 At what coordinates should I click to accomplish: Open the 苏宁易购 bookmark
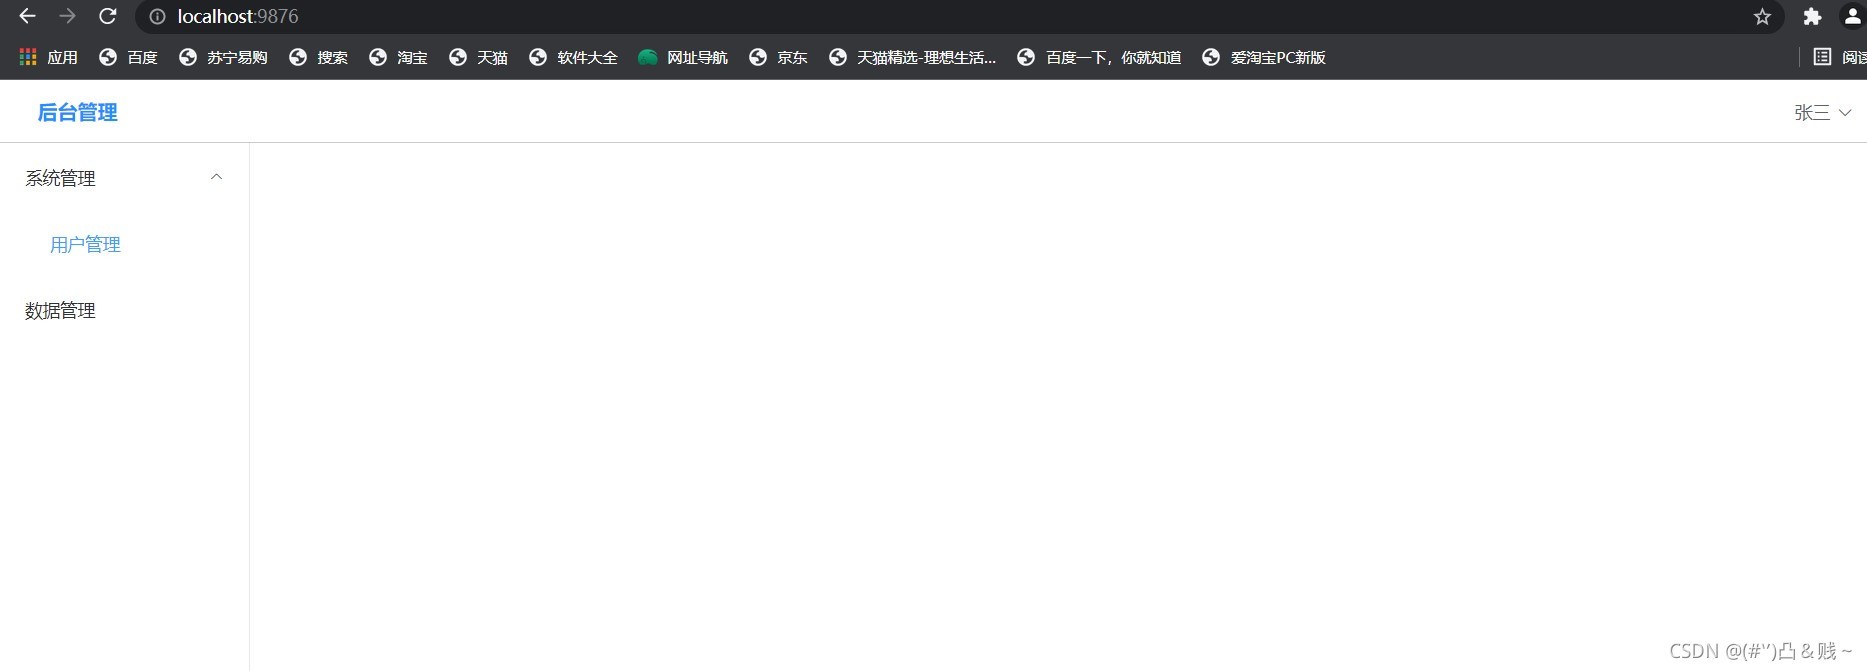tap(223, 57)
